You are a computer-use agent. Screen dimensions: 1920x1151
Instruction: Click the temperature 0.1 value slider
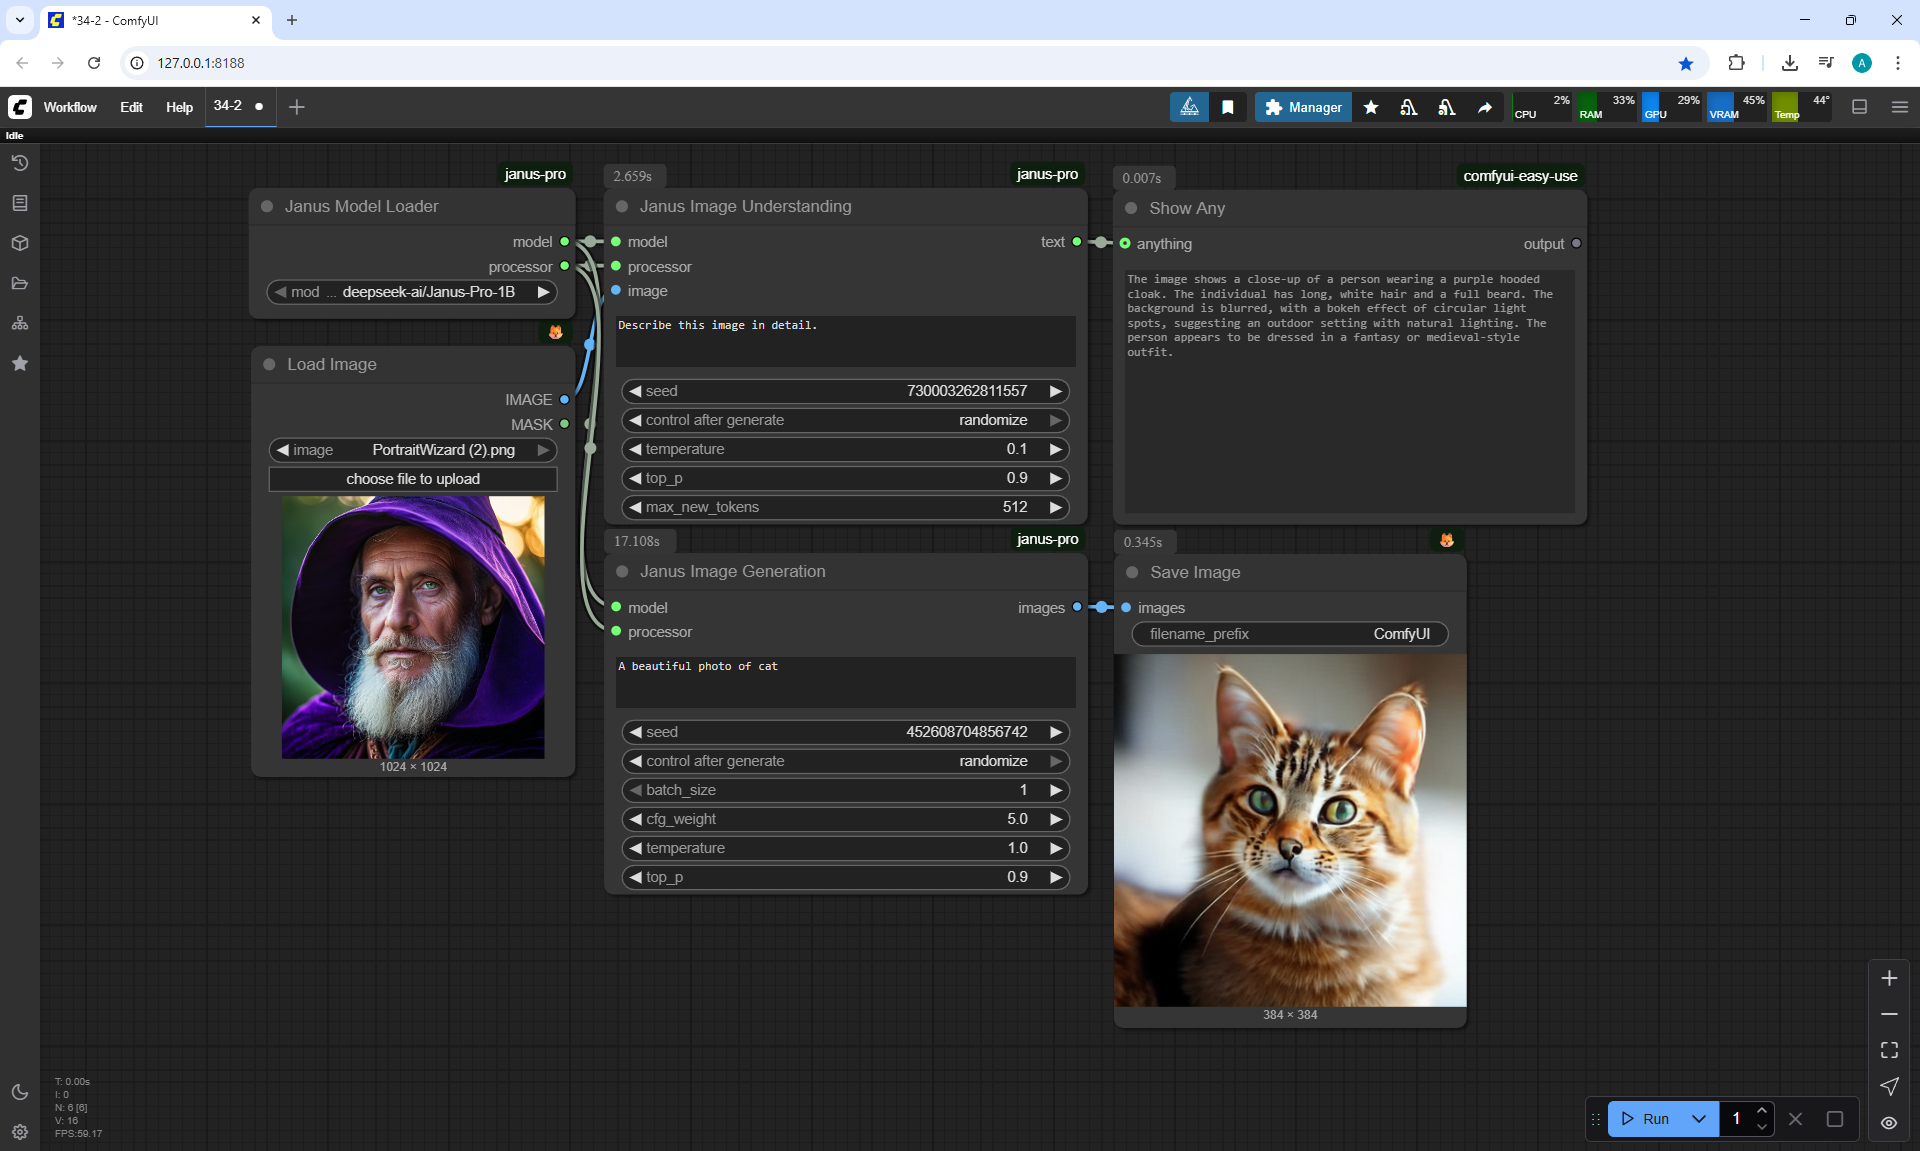[x=845, y=449]
